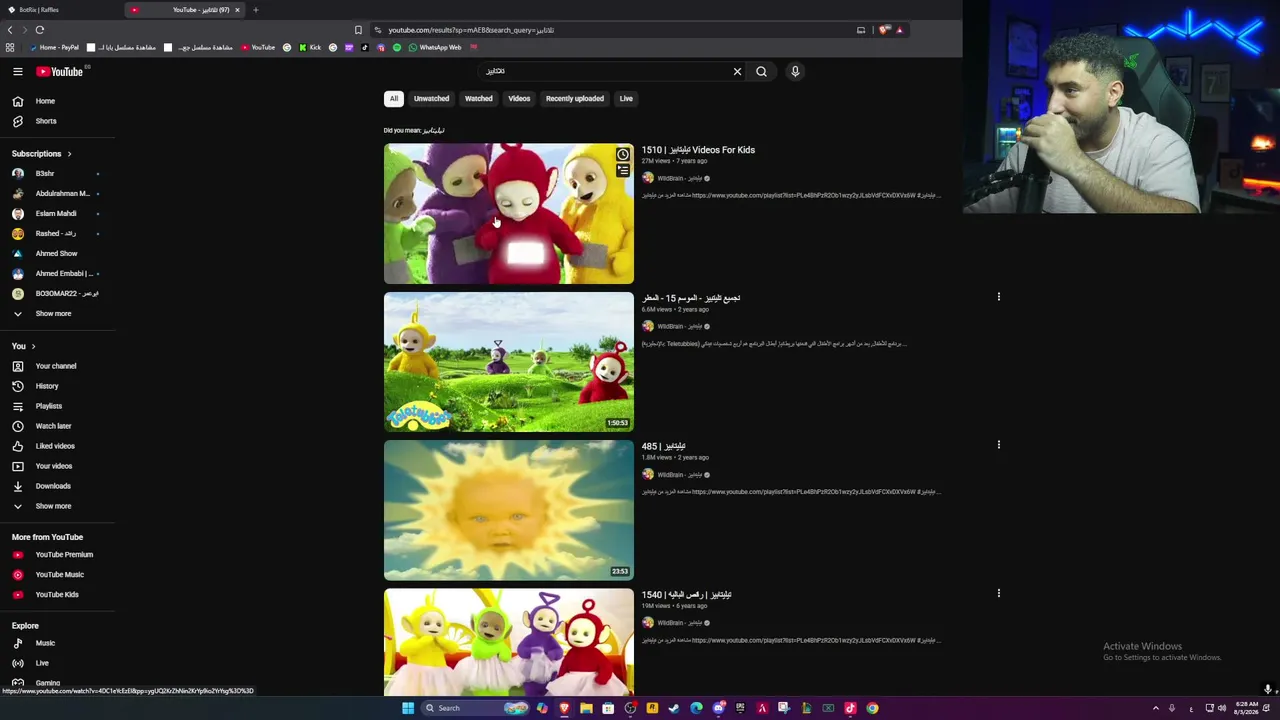Clear the YouTube search box
This screenshot has height=720, width=1280.
737,71
